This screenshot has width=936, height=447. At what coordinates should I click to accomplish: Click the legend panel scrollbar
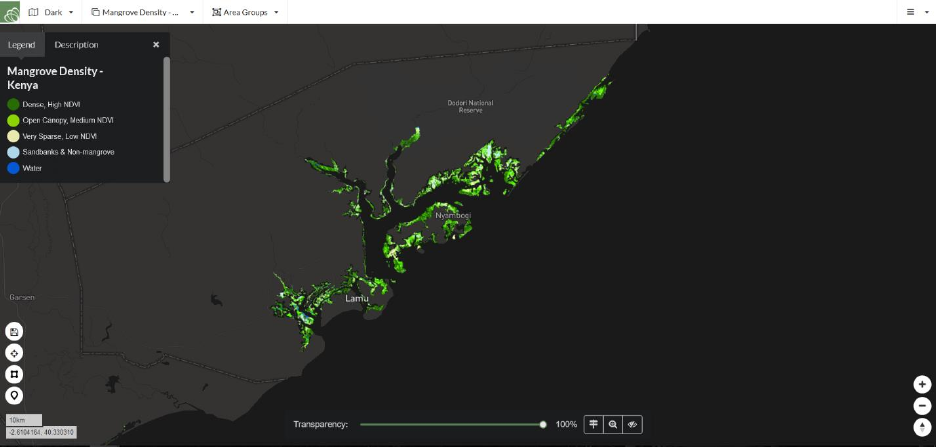pyautogui.click(x=167, y=119)
